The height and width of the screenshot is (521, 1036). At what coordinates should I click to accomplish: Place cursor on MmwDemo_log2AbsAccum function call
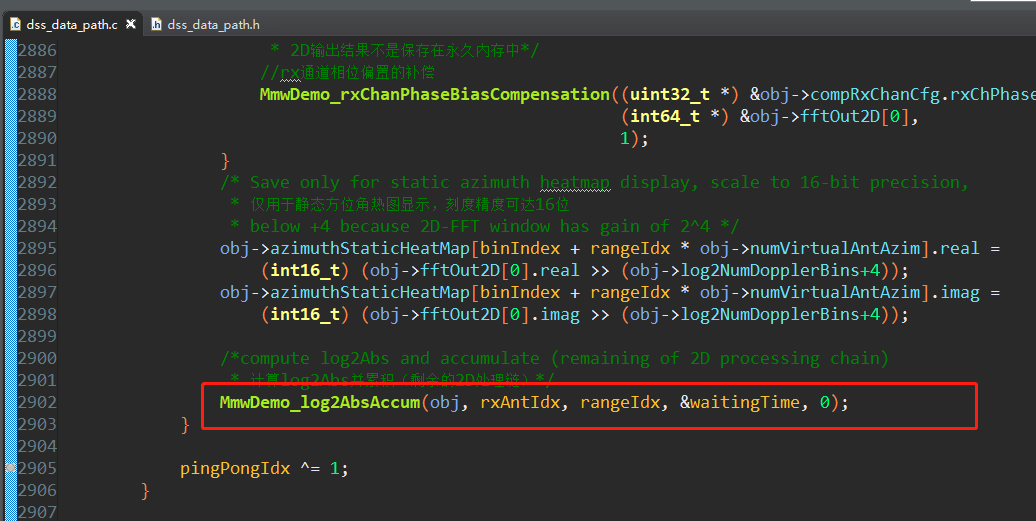[x=320, y=402]
